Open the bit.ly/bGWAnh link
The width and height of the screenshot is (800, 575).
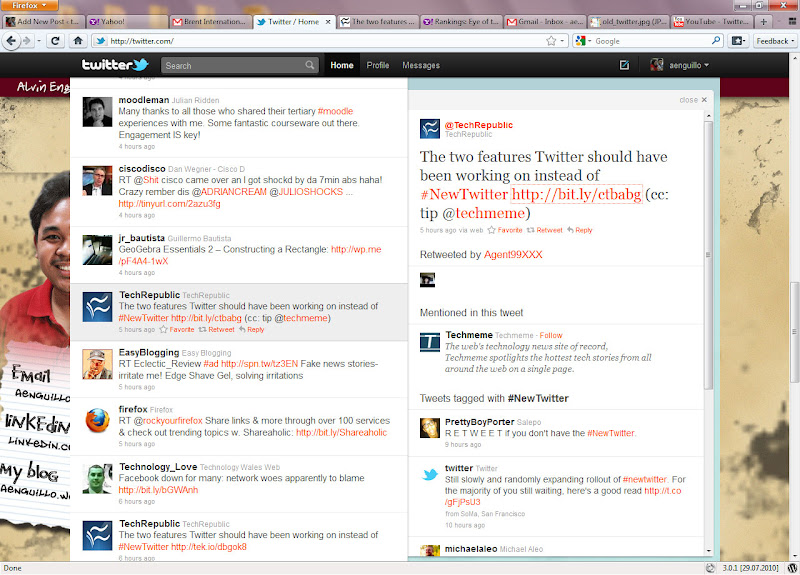click(158, 490)
